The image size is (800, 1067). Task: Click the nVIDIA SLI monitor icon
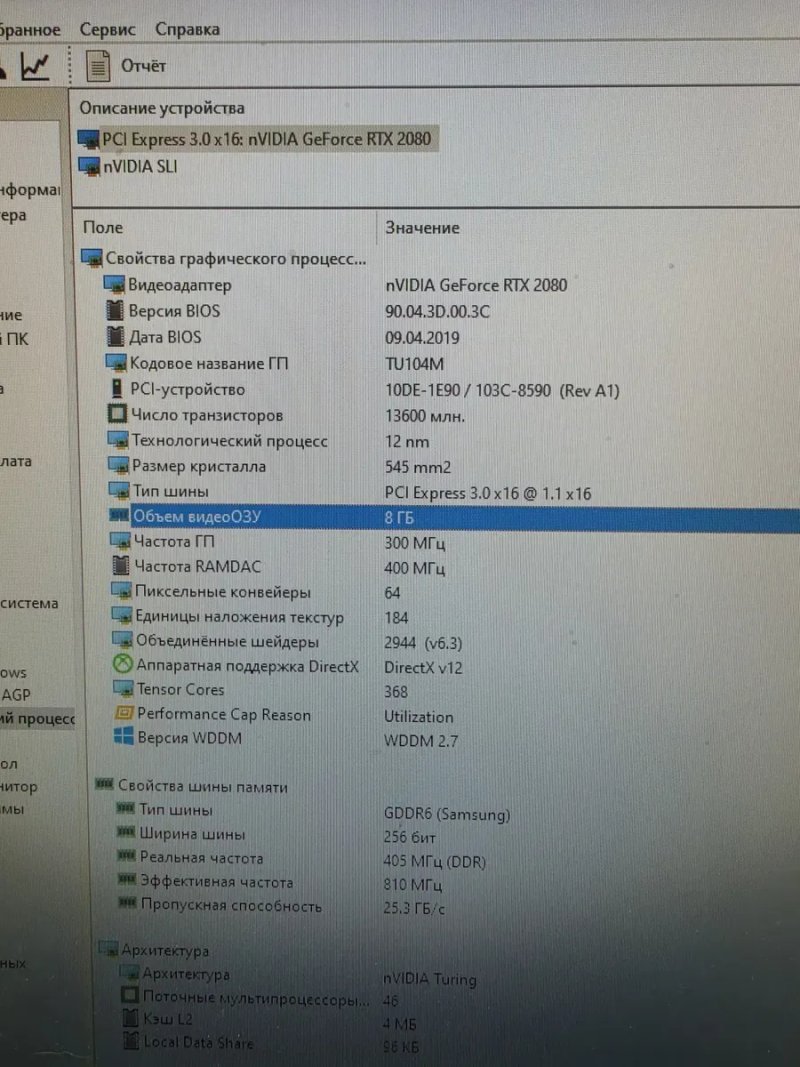(x=89, y=166)
